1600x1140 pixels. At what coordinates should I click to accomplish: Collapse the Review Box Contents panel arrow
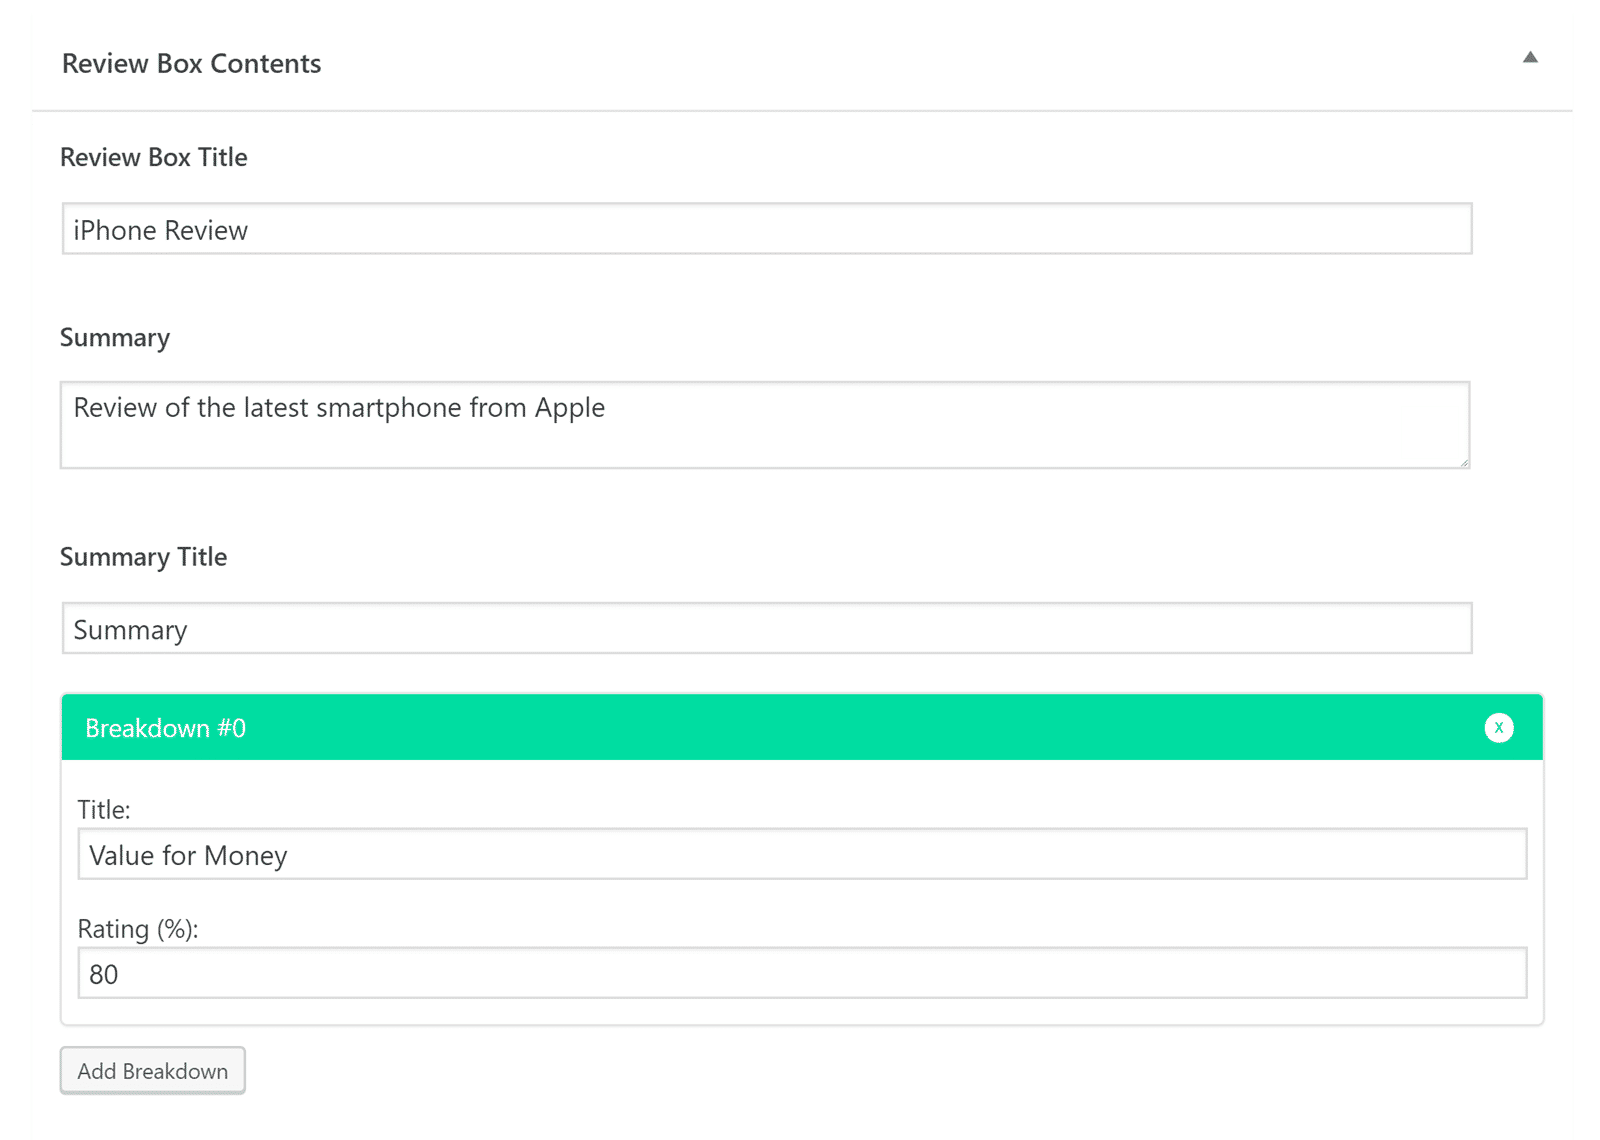[x=1530, y=58]
